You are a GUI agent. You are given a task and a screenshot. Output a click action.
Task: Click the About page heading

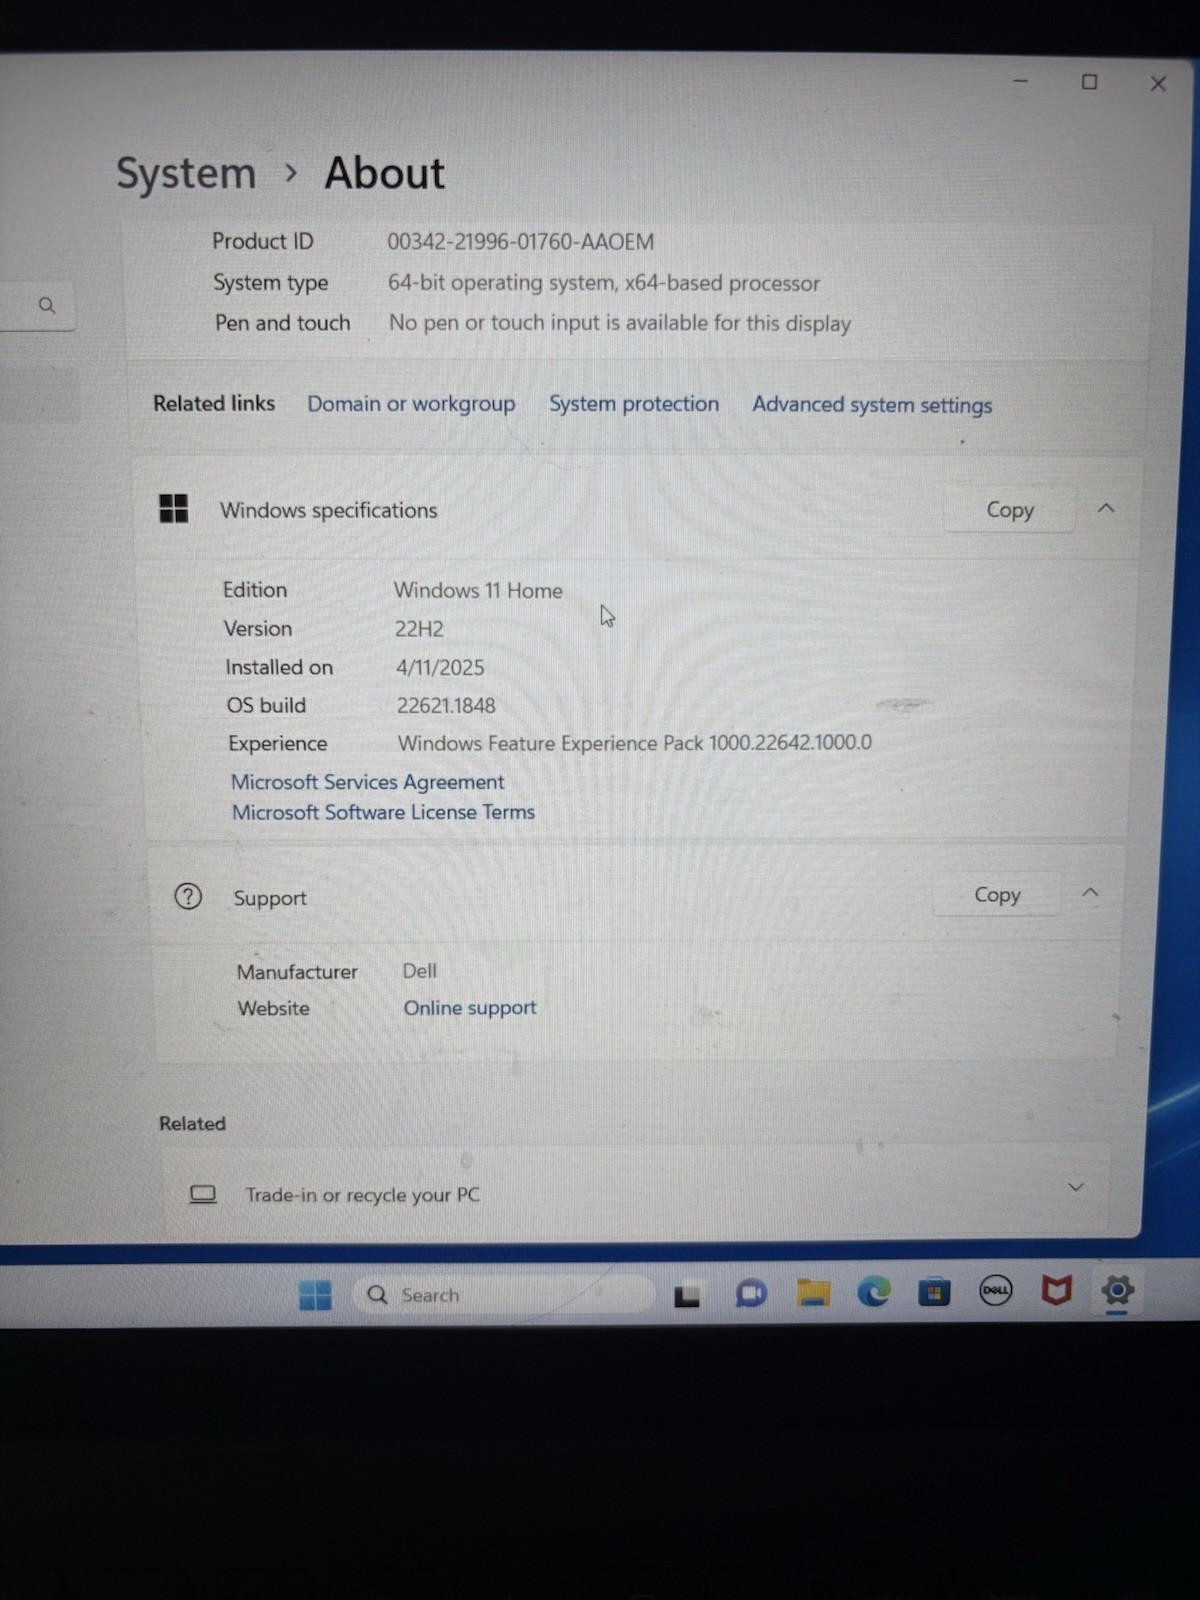coord(384,173)
